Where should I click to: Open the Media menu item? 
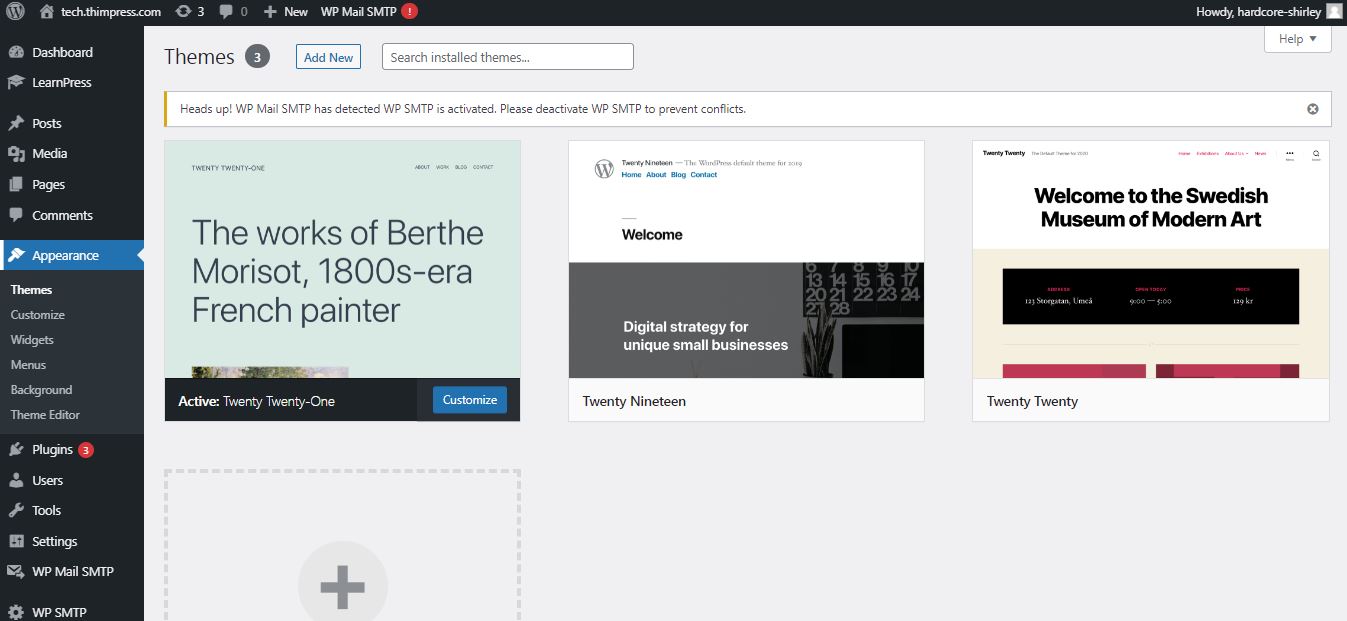pos(72,154)
